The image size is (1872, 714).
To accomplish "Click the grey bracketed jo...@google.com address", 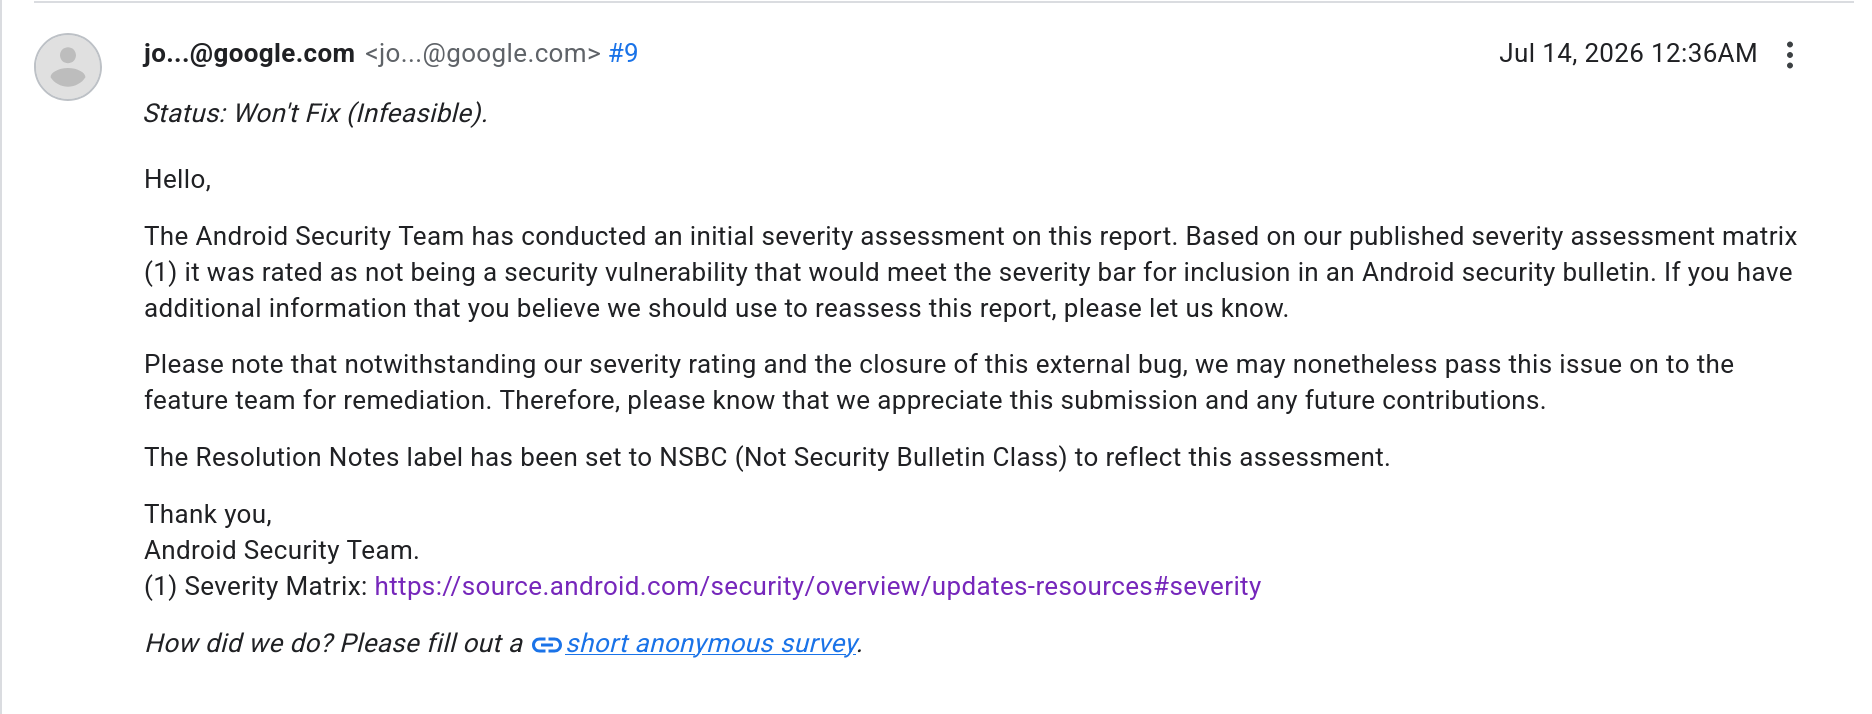I will click(483, 53).
